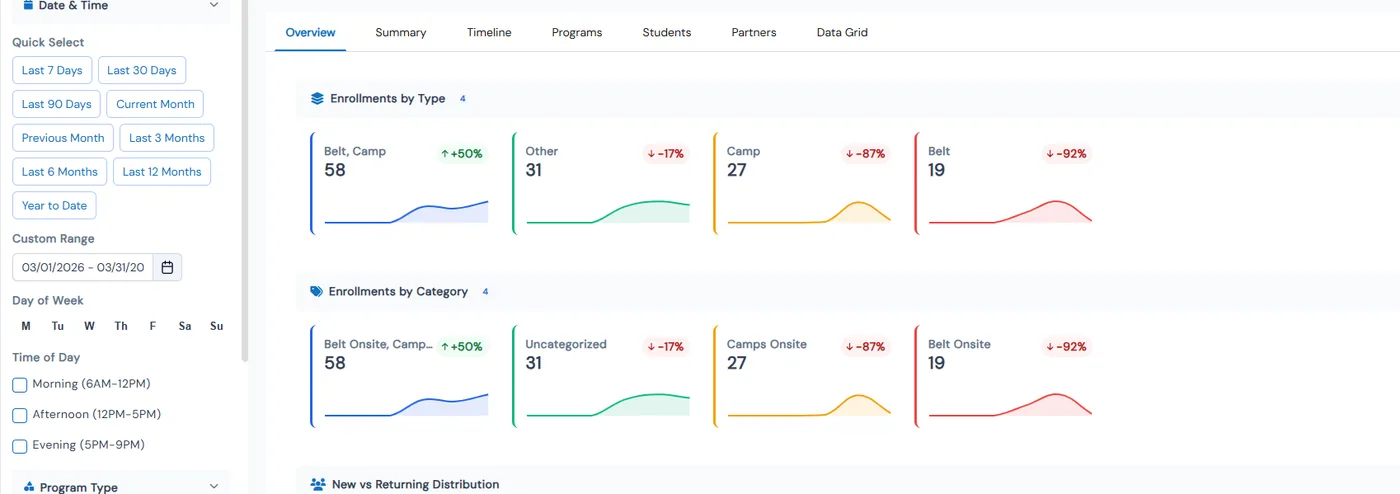Toggle the Monday (M) day filter
The image size is (1400, 494).
click(x=26, y=326)
